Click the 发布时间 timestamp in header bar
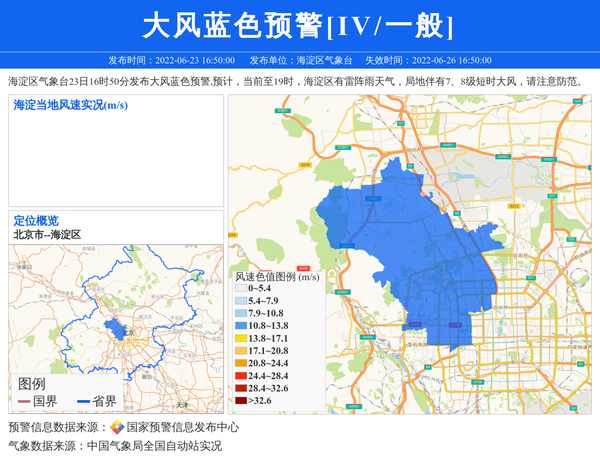 click(x=171, y=60)
